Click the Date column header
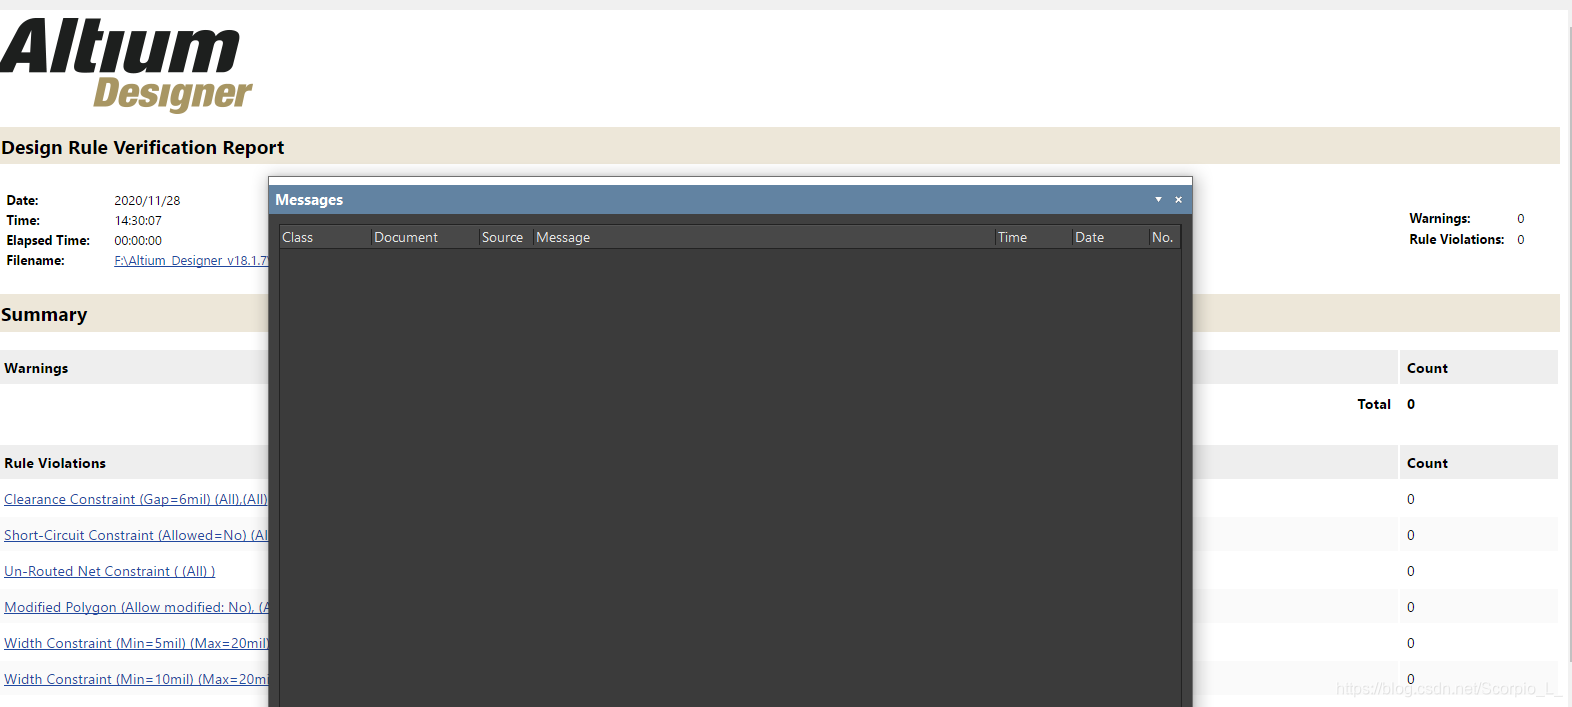This screenshot has height=707, width=1572. click(1110, 237)
